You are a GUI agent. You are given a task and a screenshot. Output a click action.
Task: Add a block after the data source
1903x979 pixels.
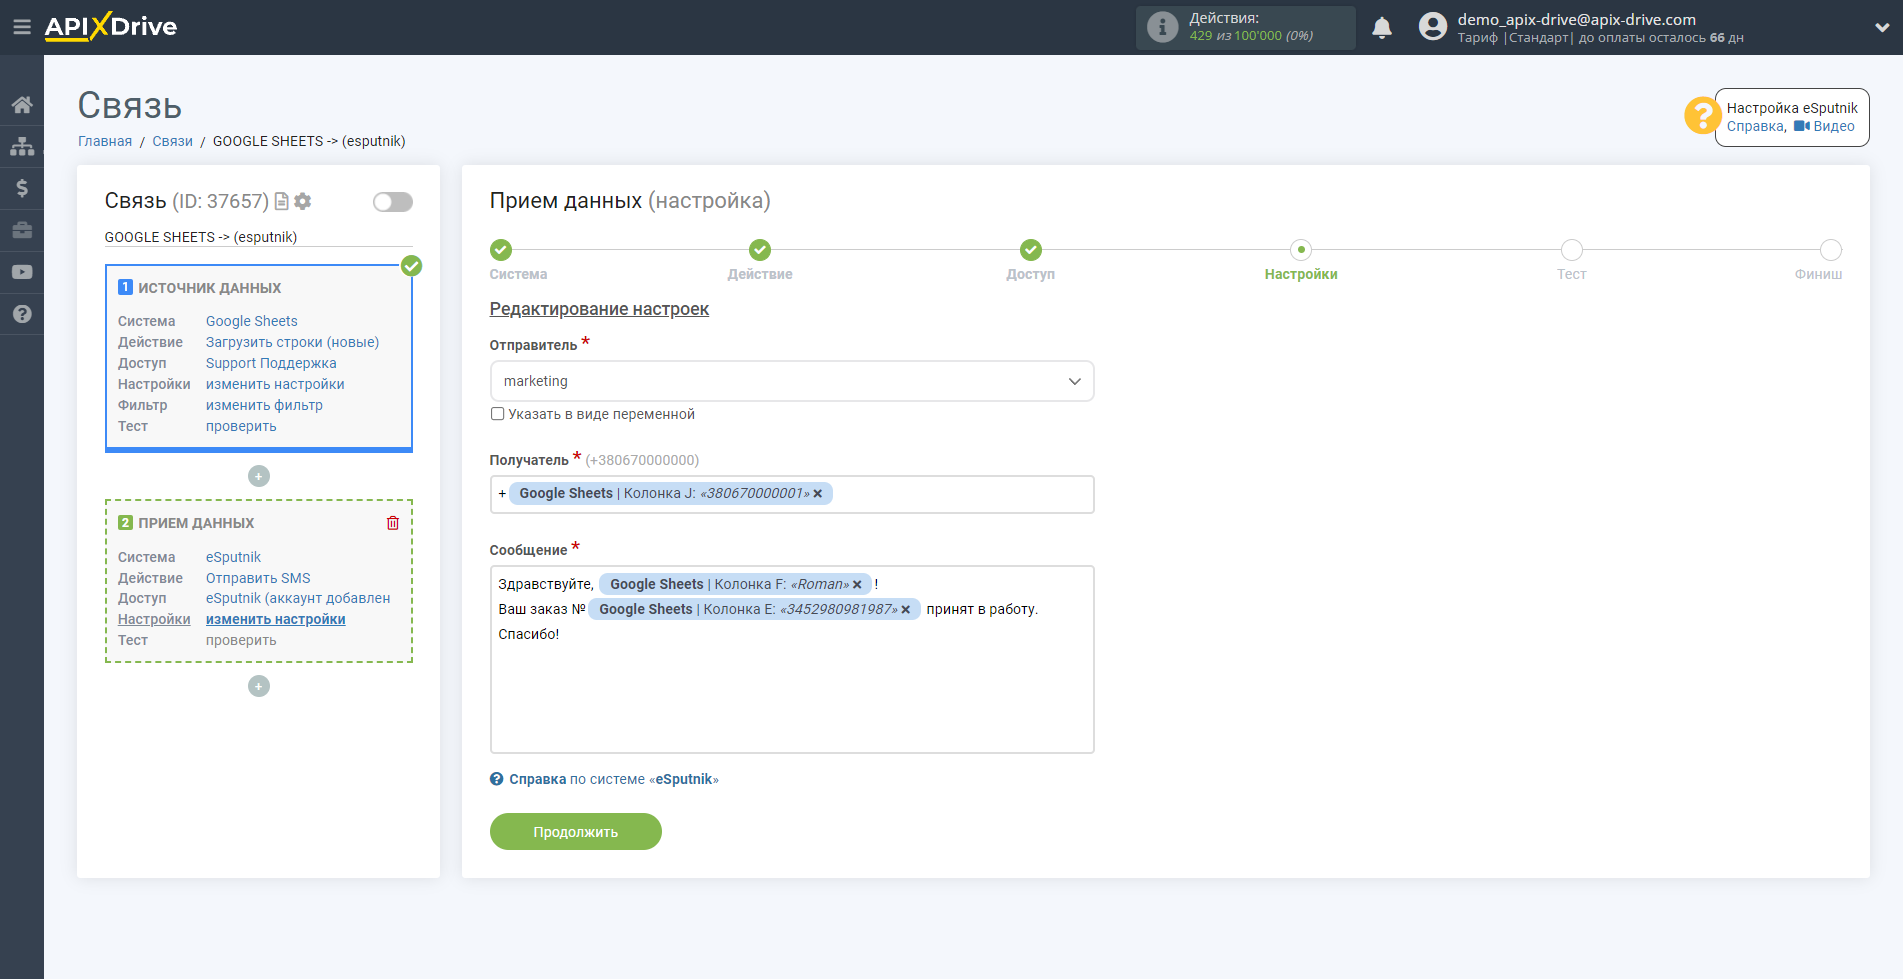tap(259, 476)
